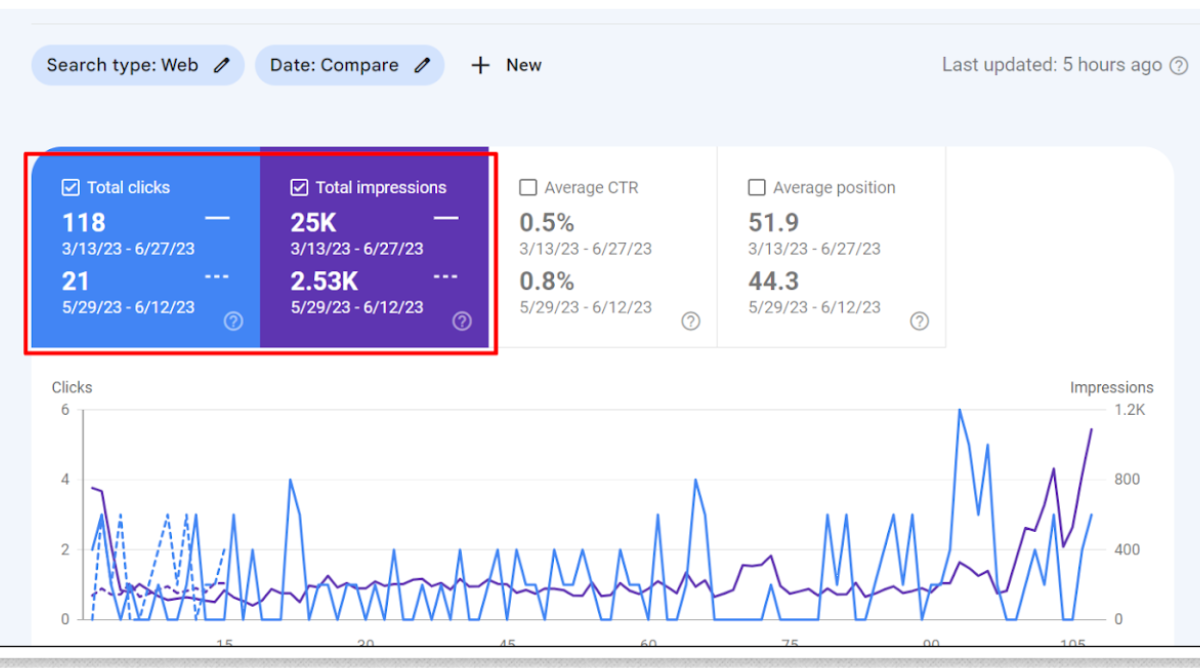Select the 0.8% average CTR value
Screen dimensions: 1200x668
click(x=547, y=282)
